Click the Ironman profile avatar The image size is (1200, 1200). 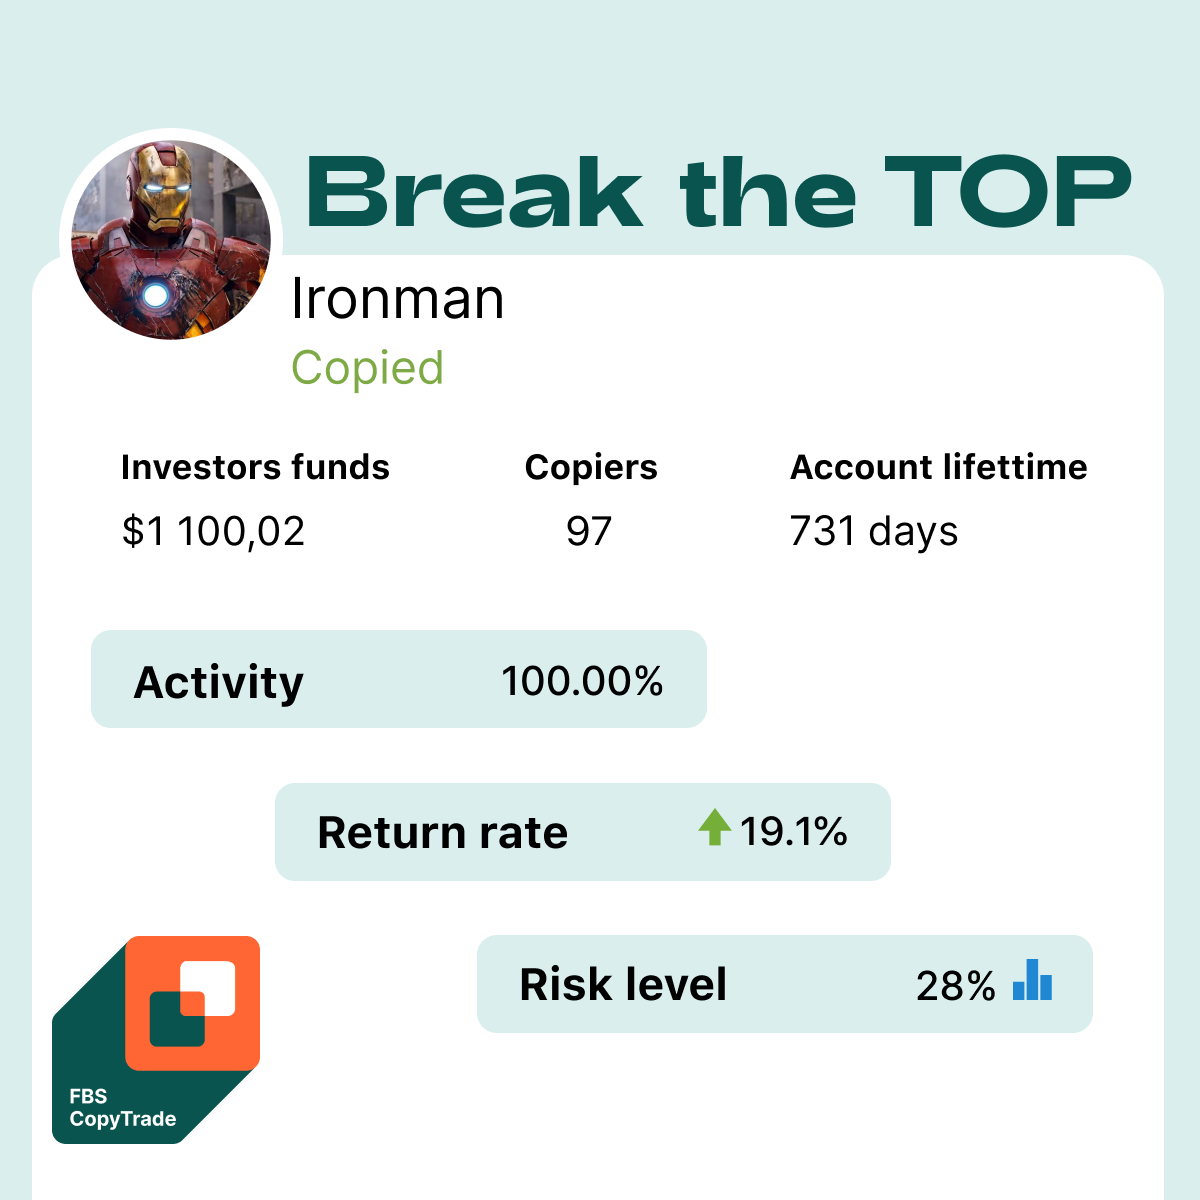(171, 240)
